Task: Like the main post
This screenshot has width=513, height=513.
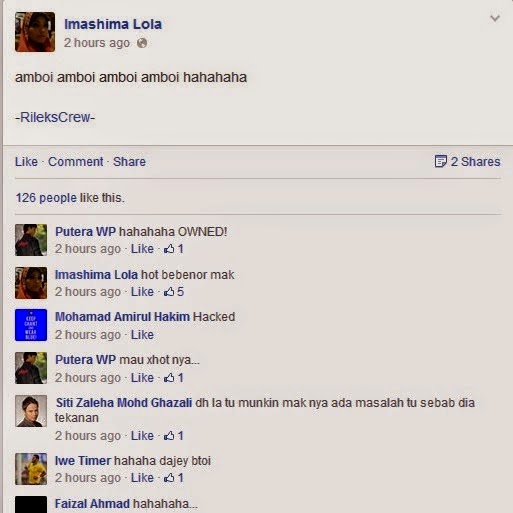Action: pos(26,162)
